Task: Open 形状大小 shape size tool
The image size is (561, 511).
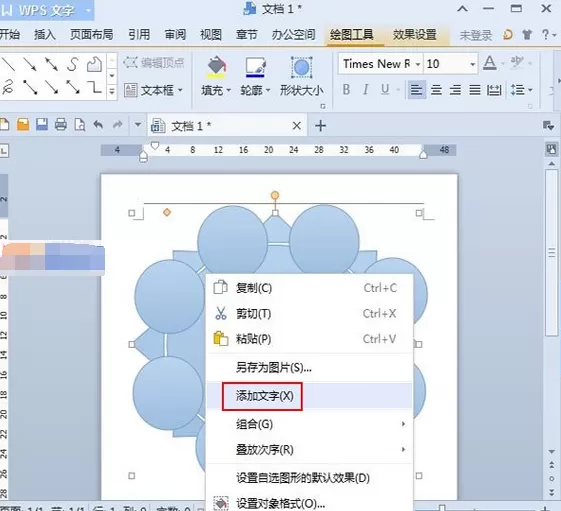Action: pos(302,77)
